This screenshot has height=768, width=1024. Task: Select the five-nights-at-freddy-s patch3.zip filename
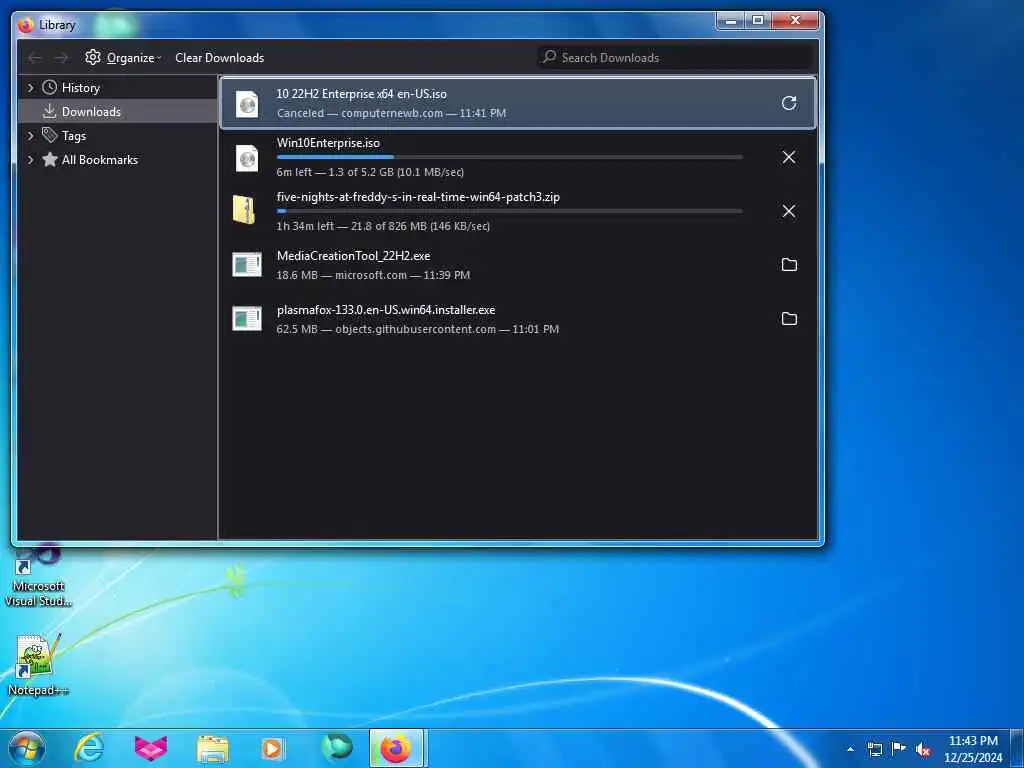tap(418, 197)
